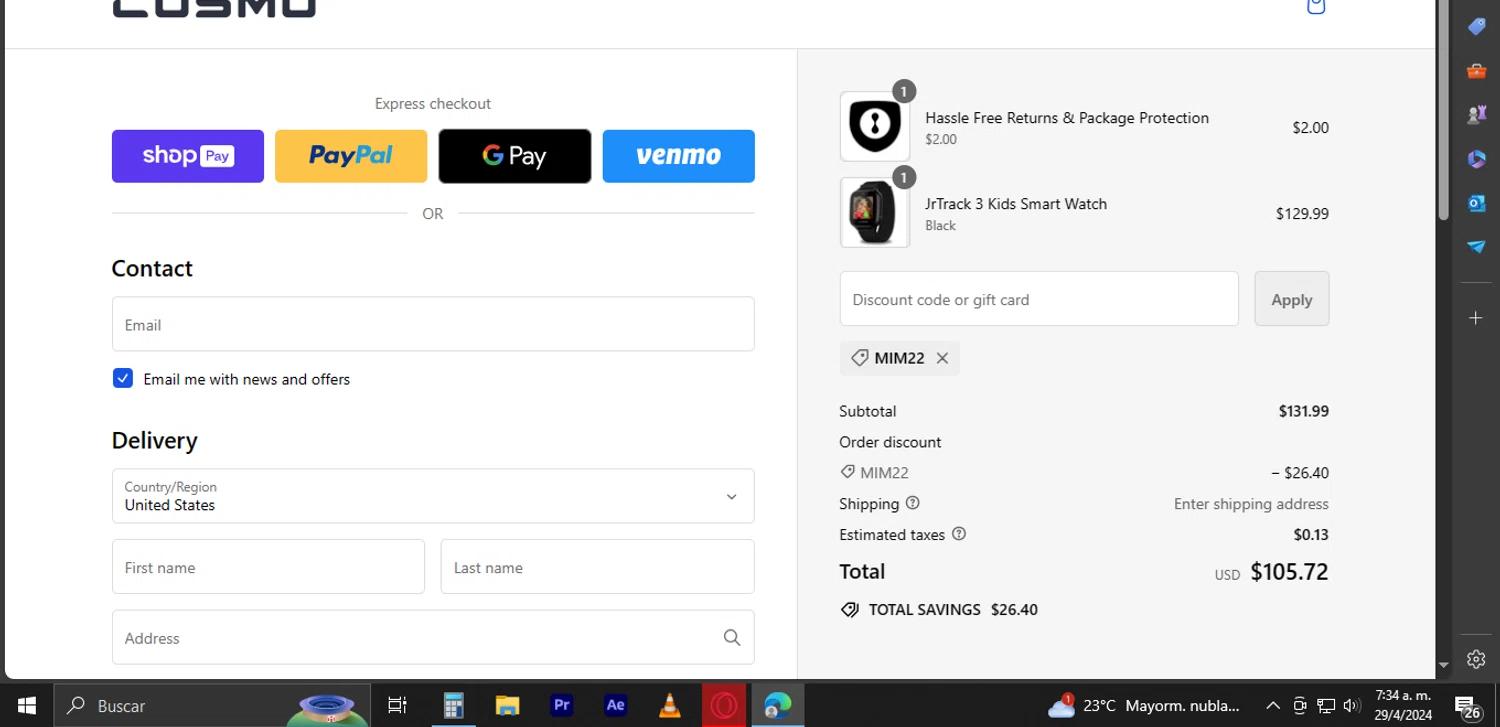This screenshot has width=1500, height=727.
Task: Click the Email input field
Action: 432,324
